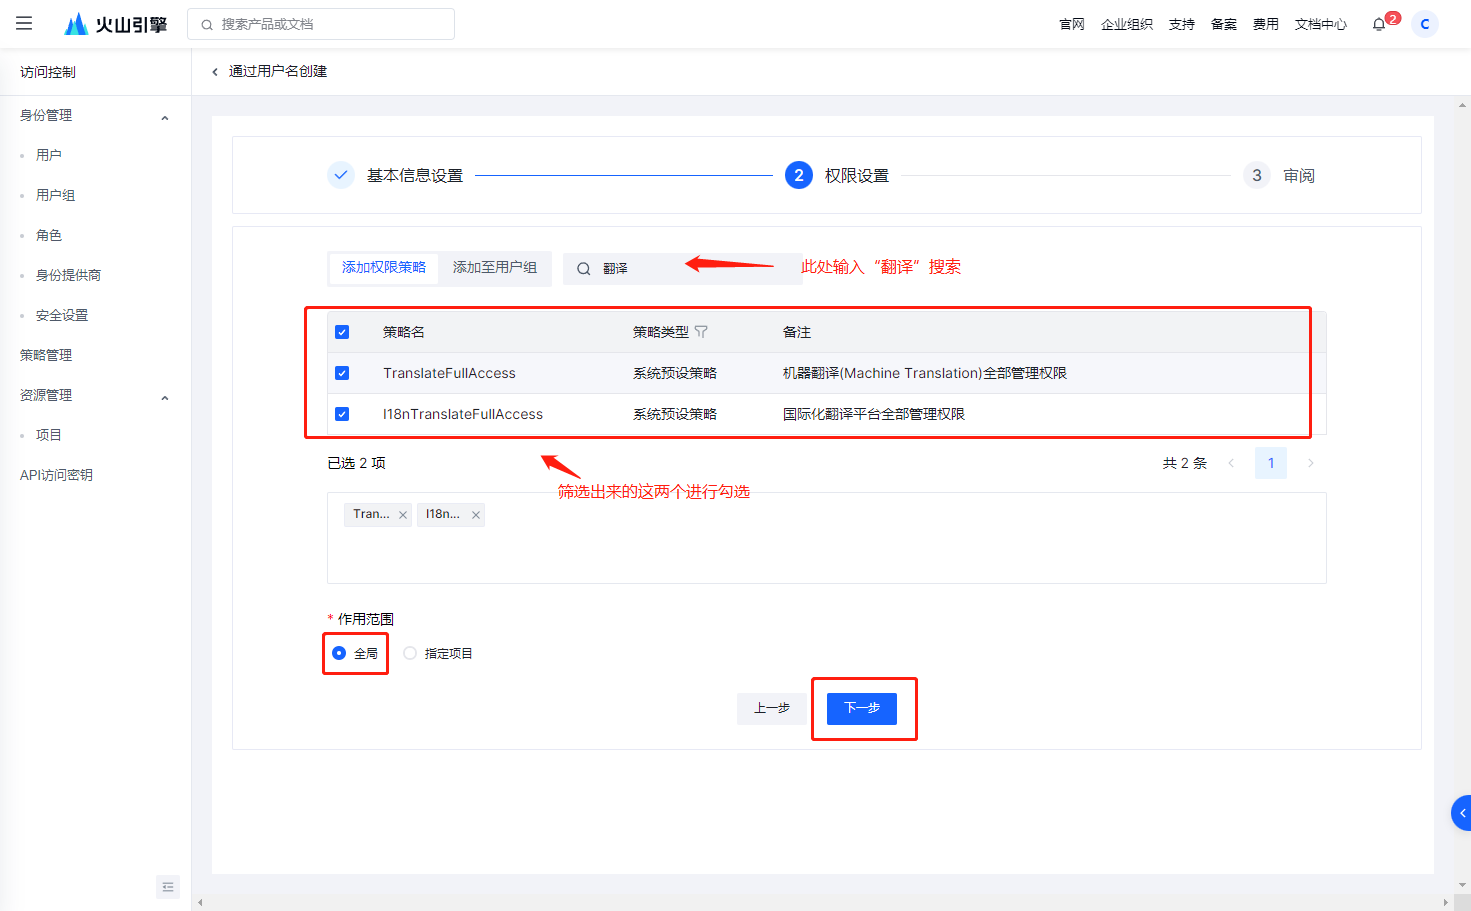Open the hamburger menu icon
This screenshot has width=1471, height=911.
[x=24, y=23]
